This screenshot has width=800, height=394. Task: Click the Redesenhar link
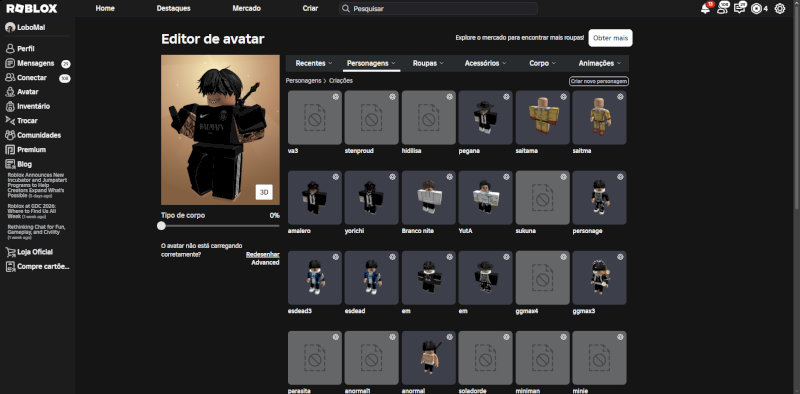point(263,254)
